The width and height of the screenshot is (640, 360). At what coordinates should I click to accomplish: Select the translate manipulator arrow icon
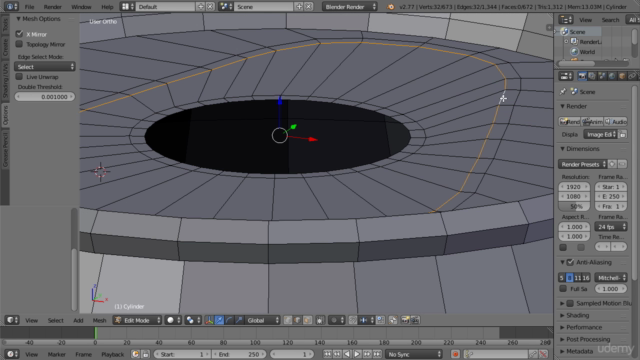tap(219, 320)
